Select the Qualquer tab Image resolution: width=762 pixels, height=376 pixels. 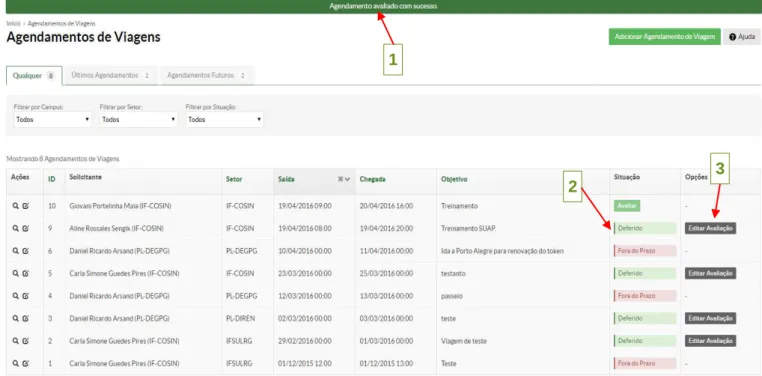34,76
